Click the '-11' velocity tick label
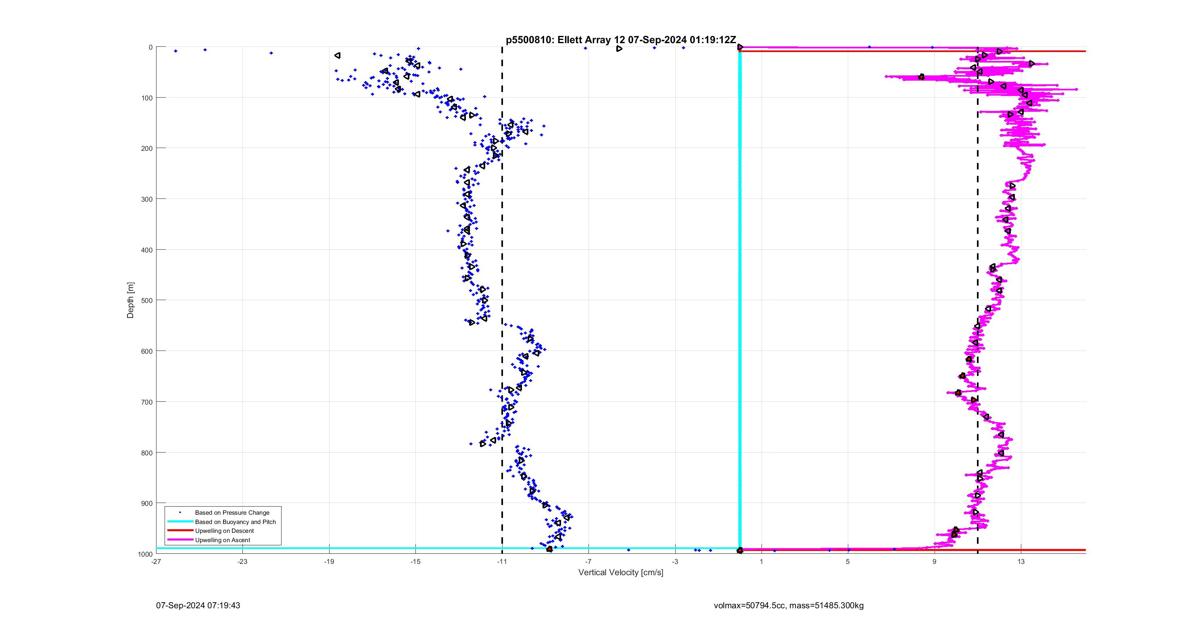Screen dimensions: 1200x622 [502, 562]
